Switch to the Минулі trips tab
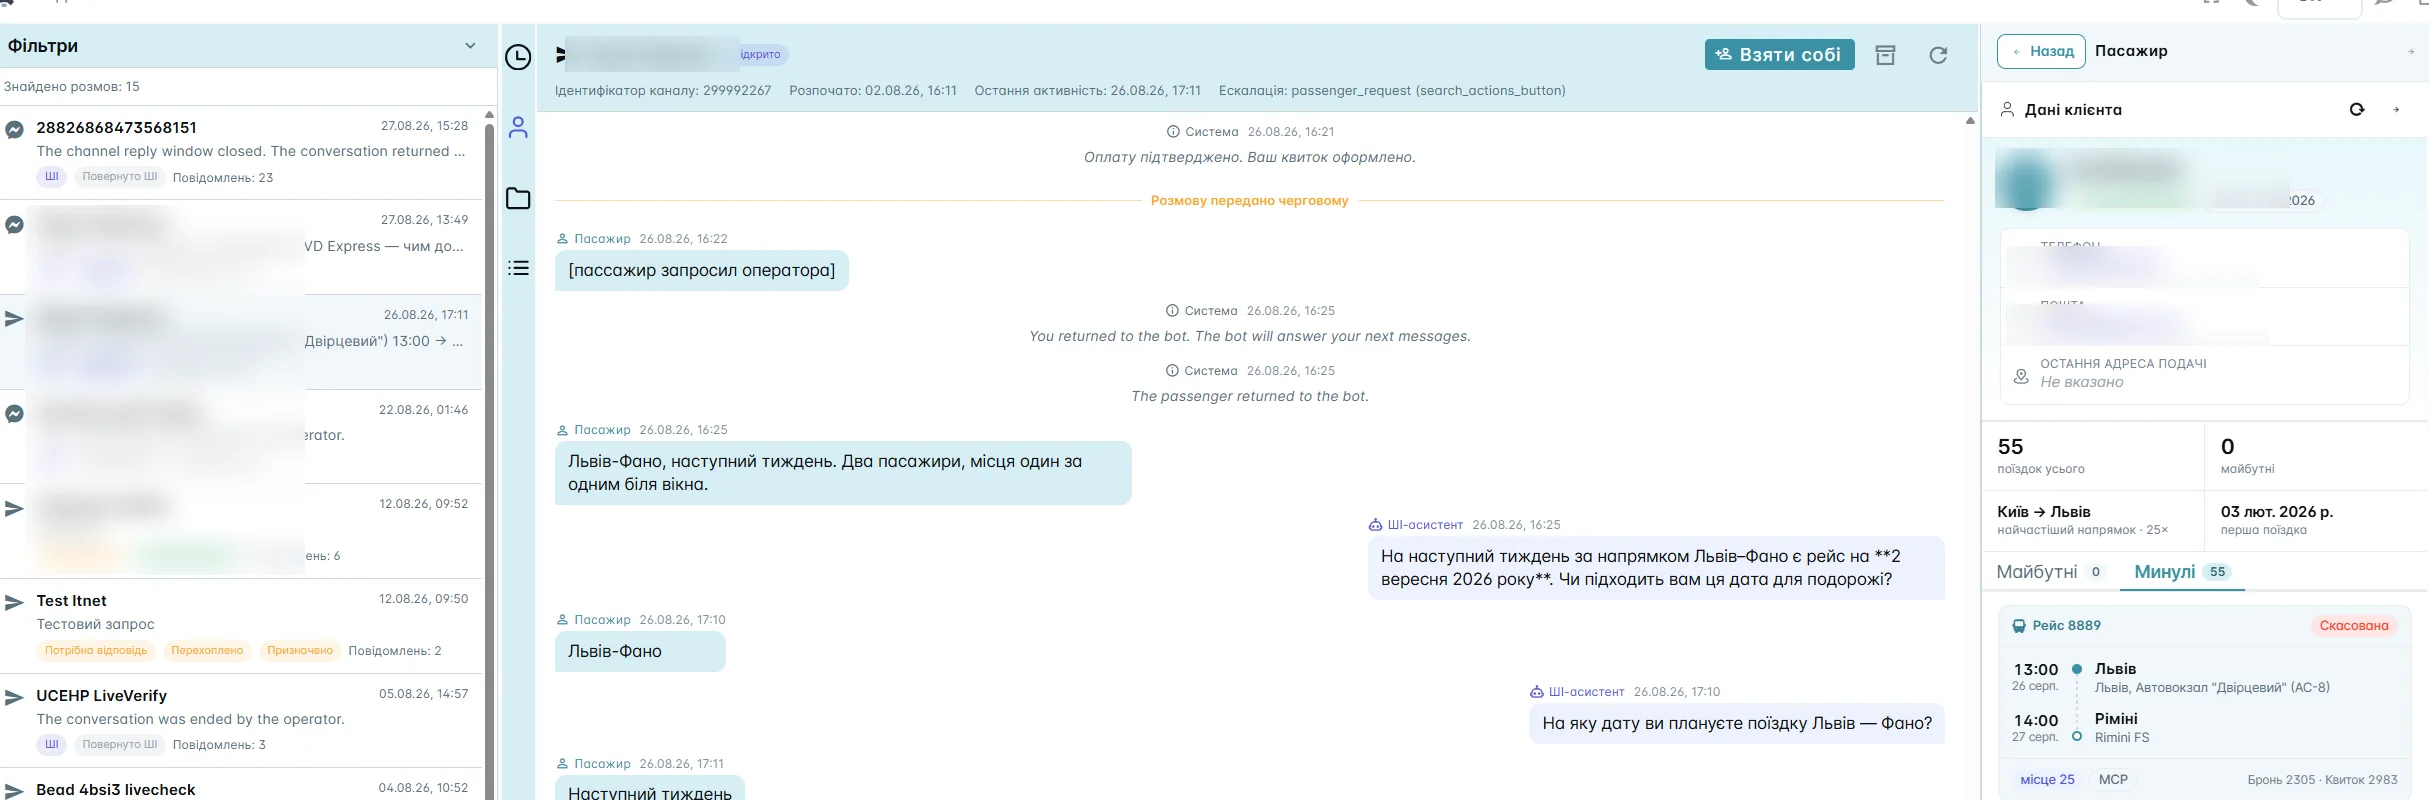Viewport: 2429px width, 800px height. (x=2182, y=572)
